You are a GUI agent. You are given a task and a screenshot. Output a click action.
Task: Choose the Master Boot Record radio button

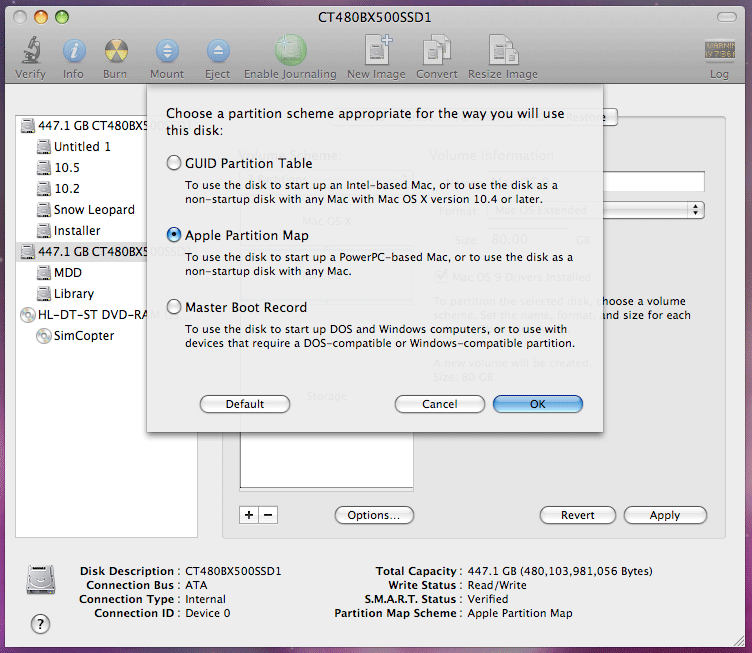point(174,307)
